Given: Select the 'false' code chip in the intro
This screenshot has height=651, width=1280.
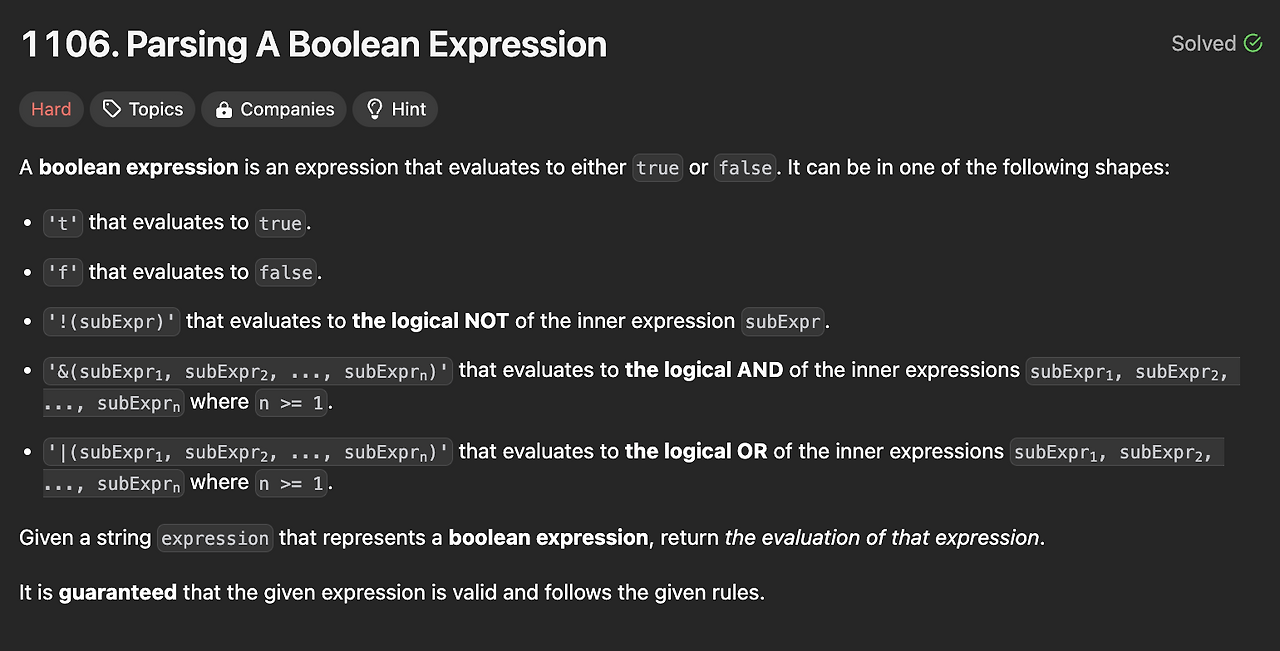Looking at the screenshot, I should click(745, 168).
